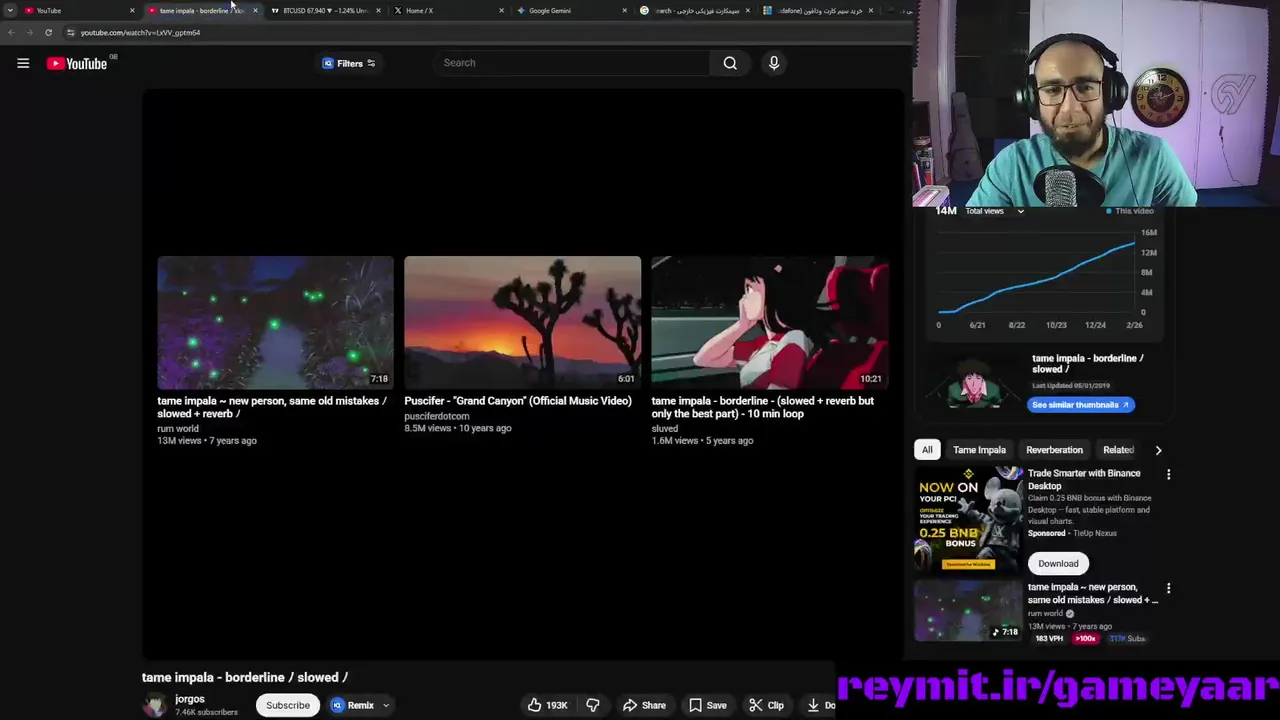Open jorgos channel avatar

(x=155, y=705)
